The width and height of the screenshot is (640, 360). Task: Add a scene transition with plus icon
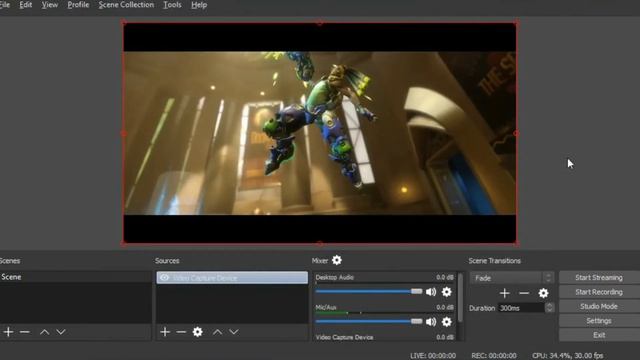point(504,293)
